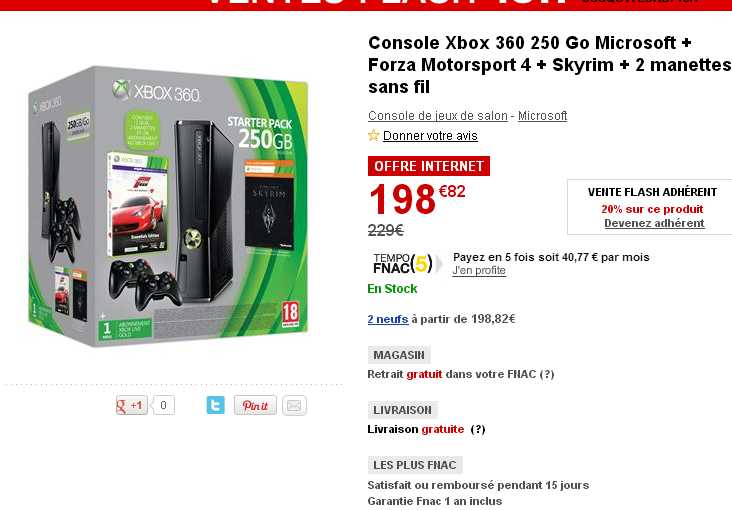
Task: Click the star icon beside Donner votre avis
Action: [373, 135]
